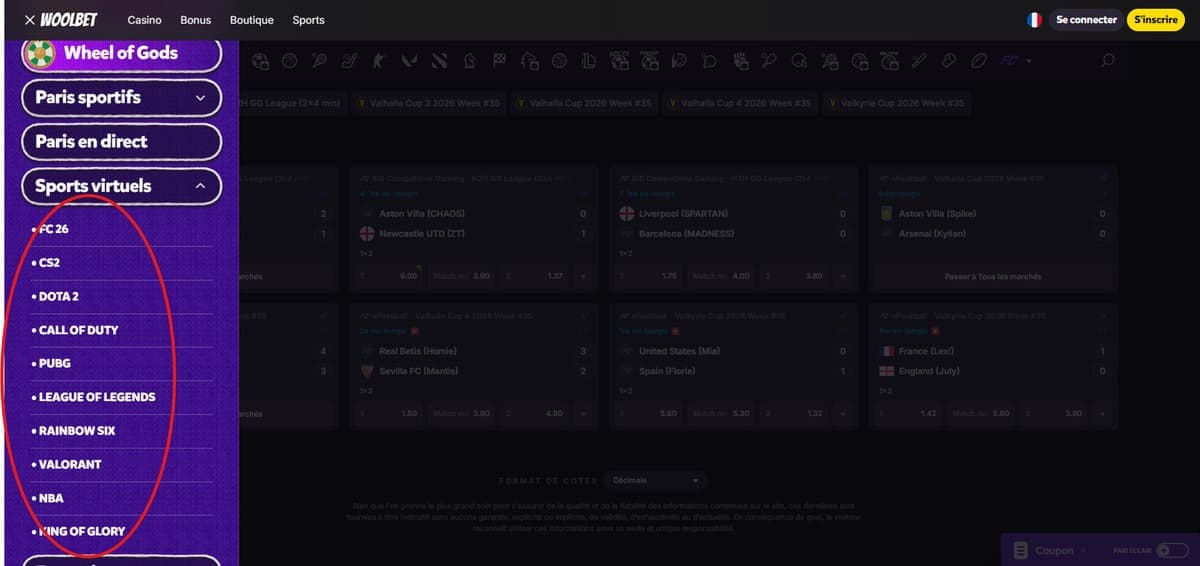The width and height of the screenshot is (1200, 566).
Task: Click the Counter-Strike soldier sport icon
Action: click(378, 61)
